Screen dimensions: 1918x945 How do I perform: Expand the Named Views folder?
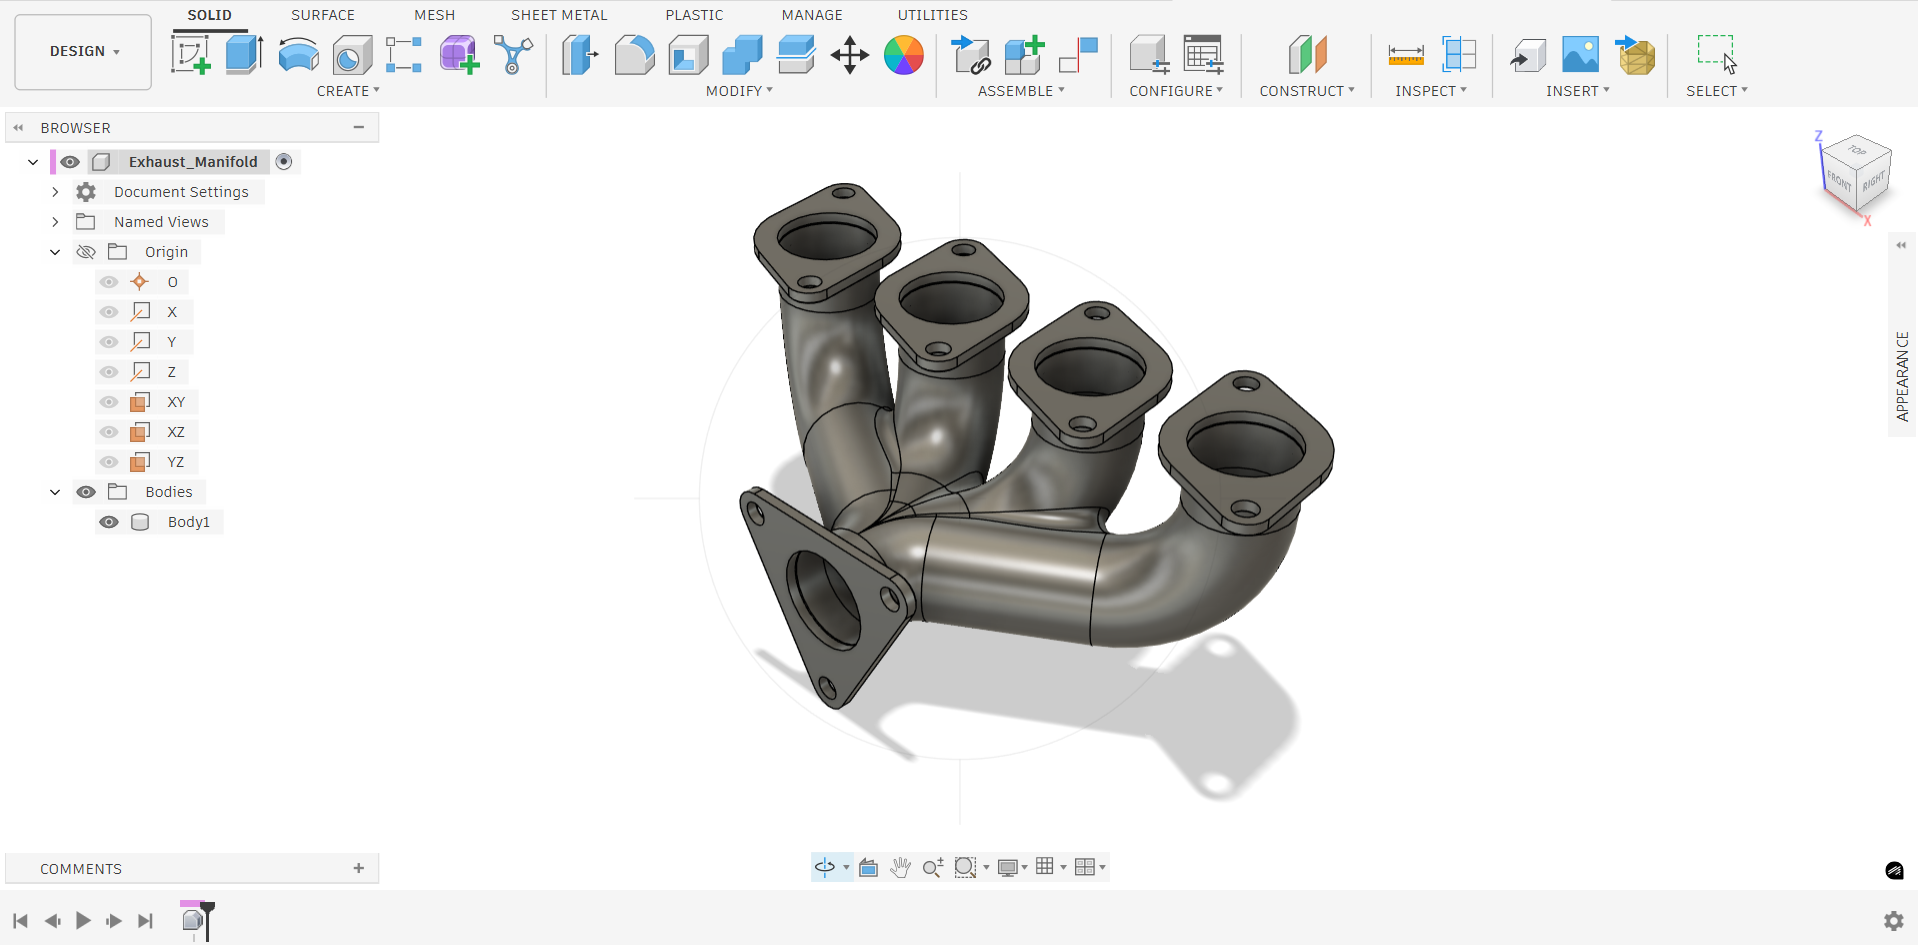click(x=55, y=222)
